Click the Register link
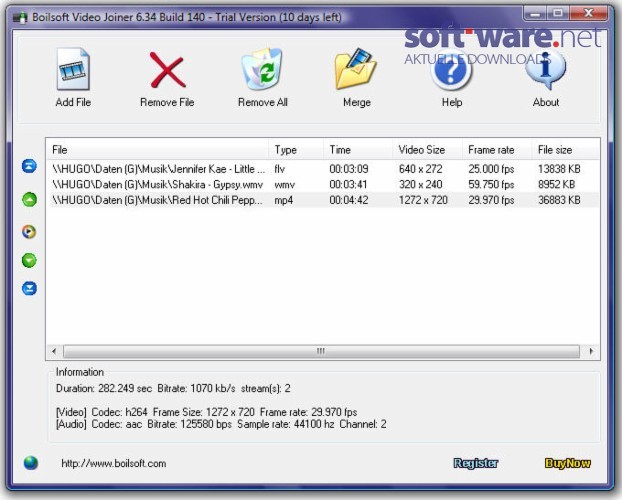Screen dimensions: 622x500 tap(476, 463)
